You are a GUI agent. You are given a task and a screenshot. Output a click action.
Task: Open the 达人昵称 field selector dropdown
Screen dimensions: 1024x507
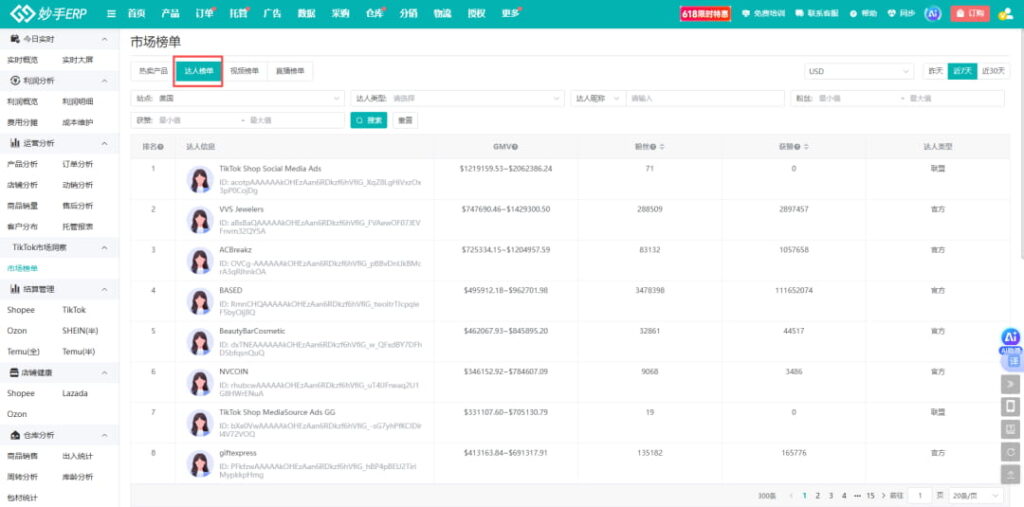point(598,99)
